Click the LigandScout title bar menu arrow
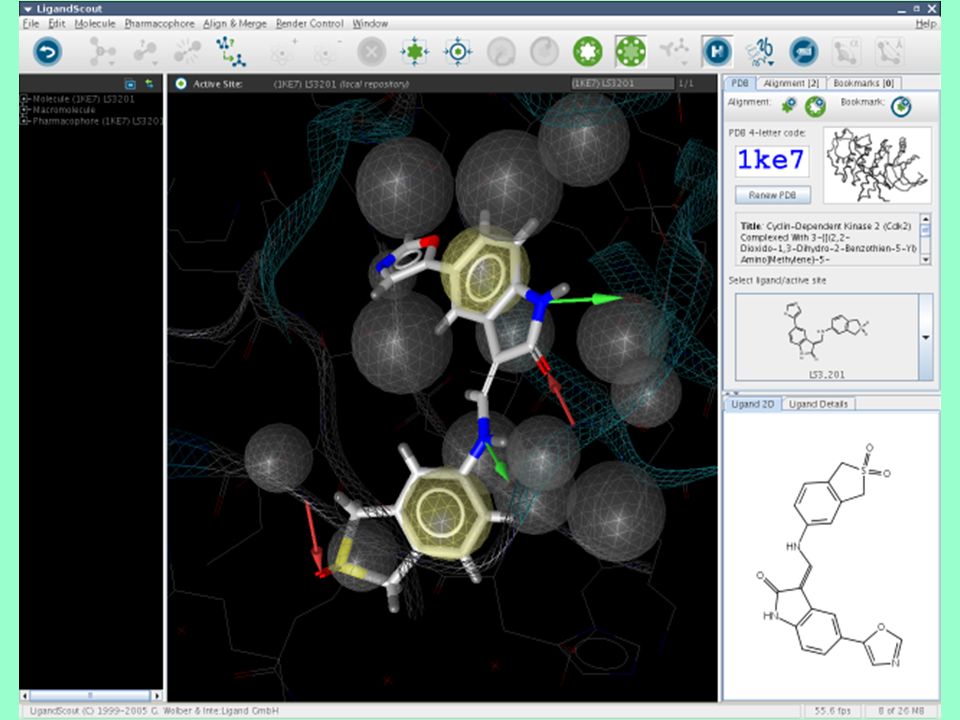This screenshot has height=720, width=960. (27, 9)
